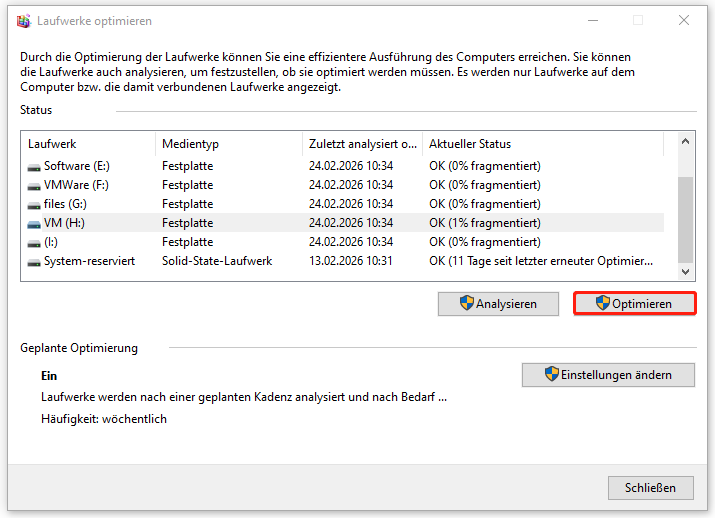Click the drive icon next to System-reserviert

[x=34, y=262]
